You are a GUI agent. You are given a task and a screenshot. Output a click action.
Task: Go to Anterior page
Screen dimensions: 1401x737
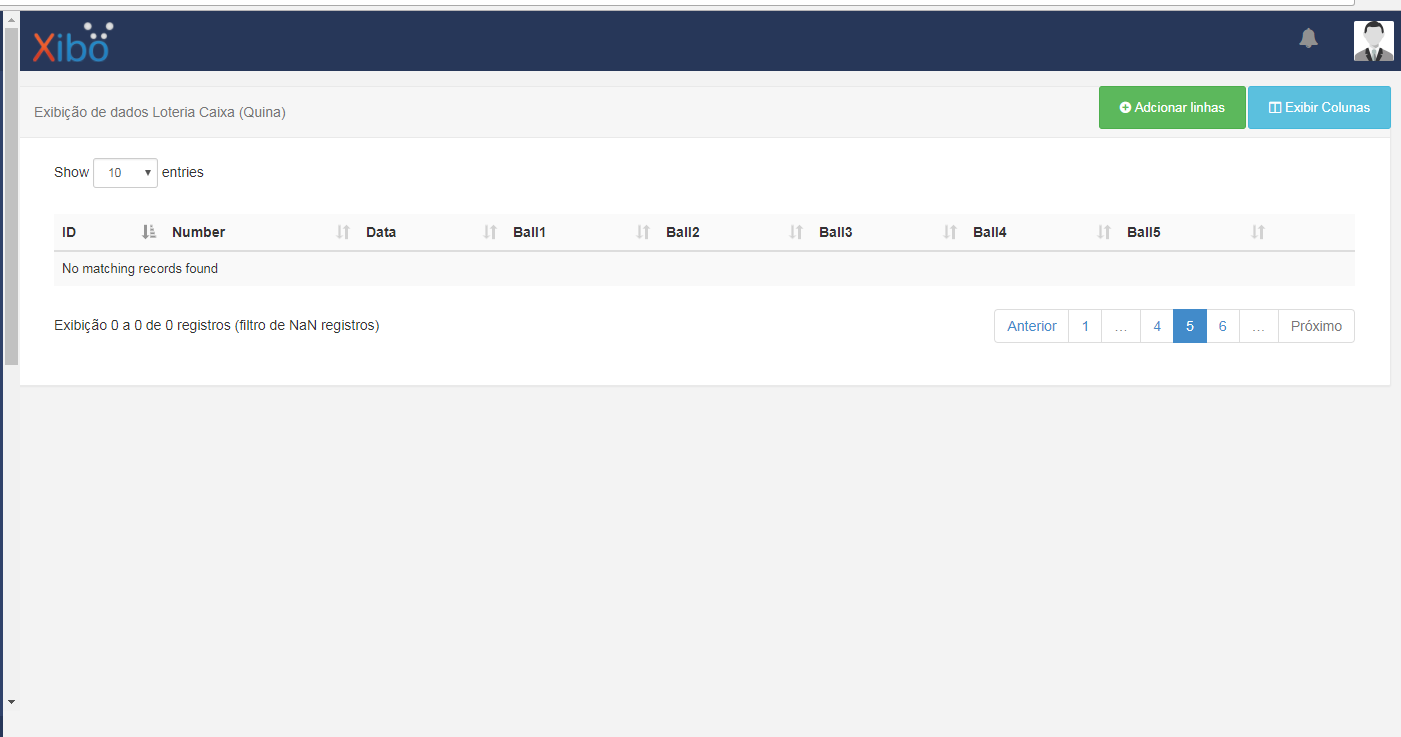click(x=1032, y=326)
